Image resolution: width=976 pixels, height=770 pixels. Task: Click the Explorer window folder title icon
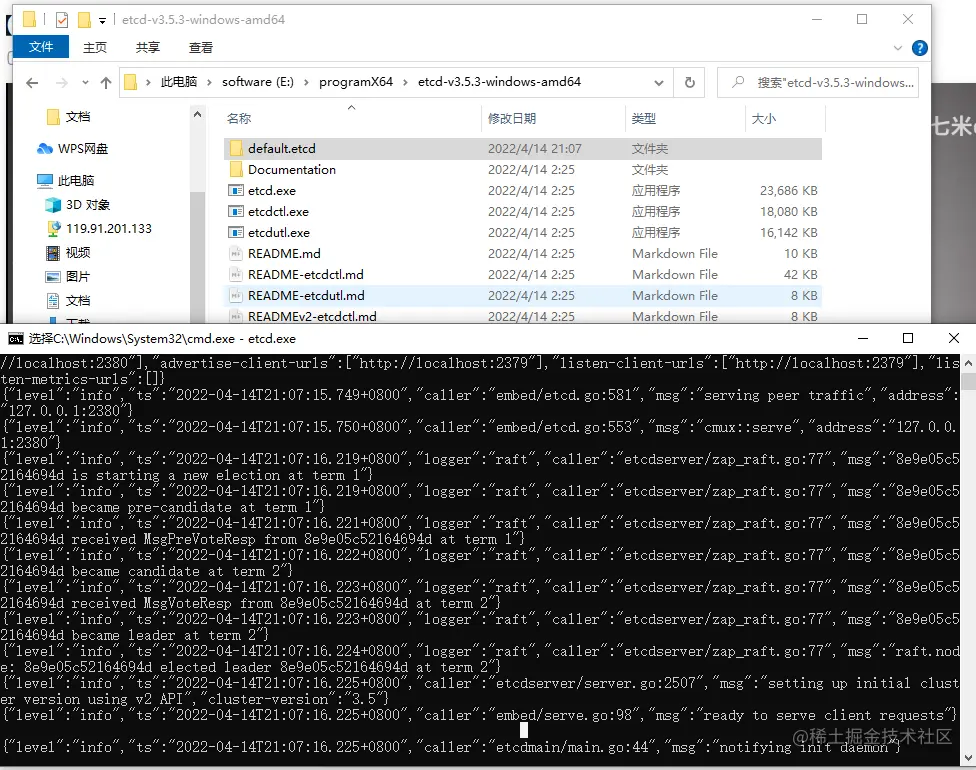29,20
